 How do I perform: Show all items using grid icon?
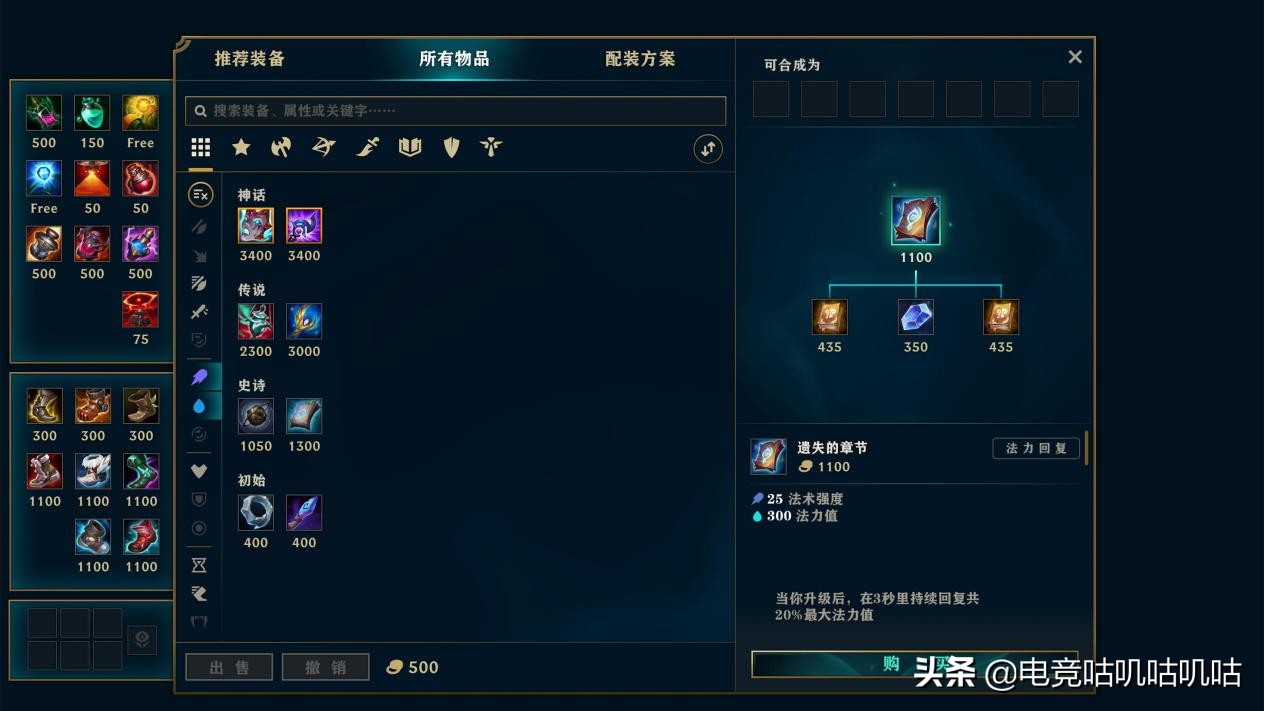[201, 148]
